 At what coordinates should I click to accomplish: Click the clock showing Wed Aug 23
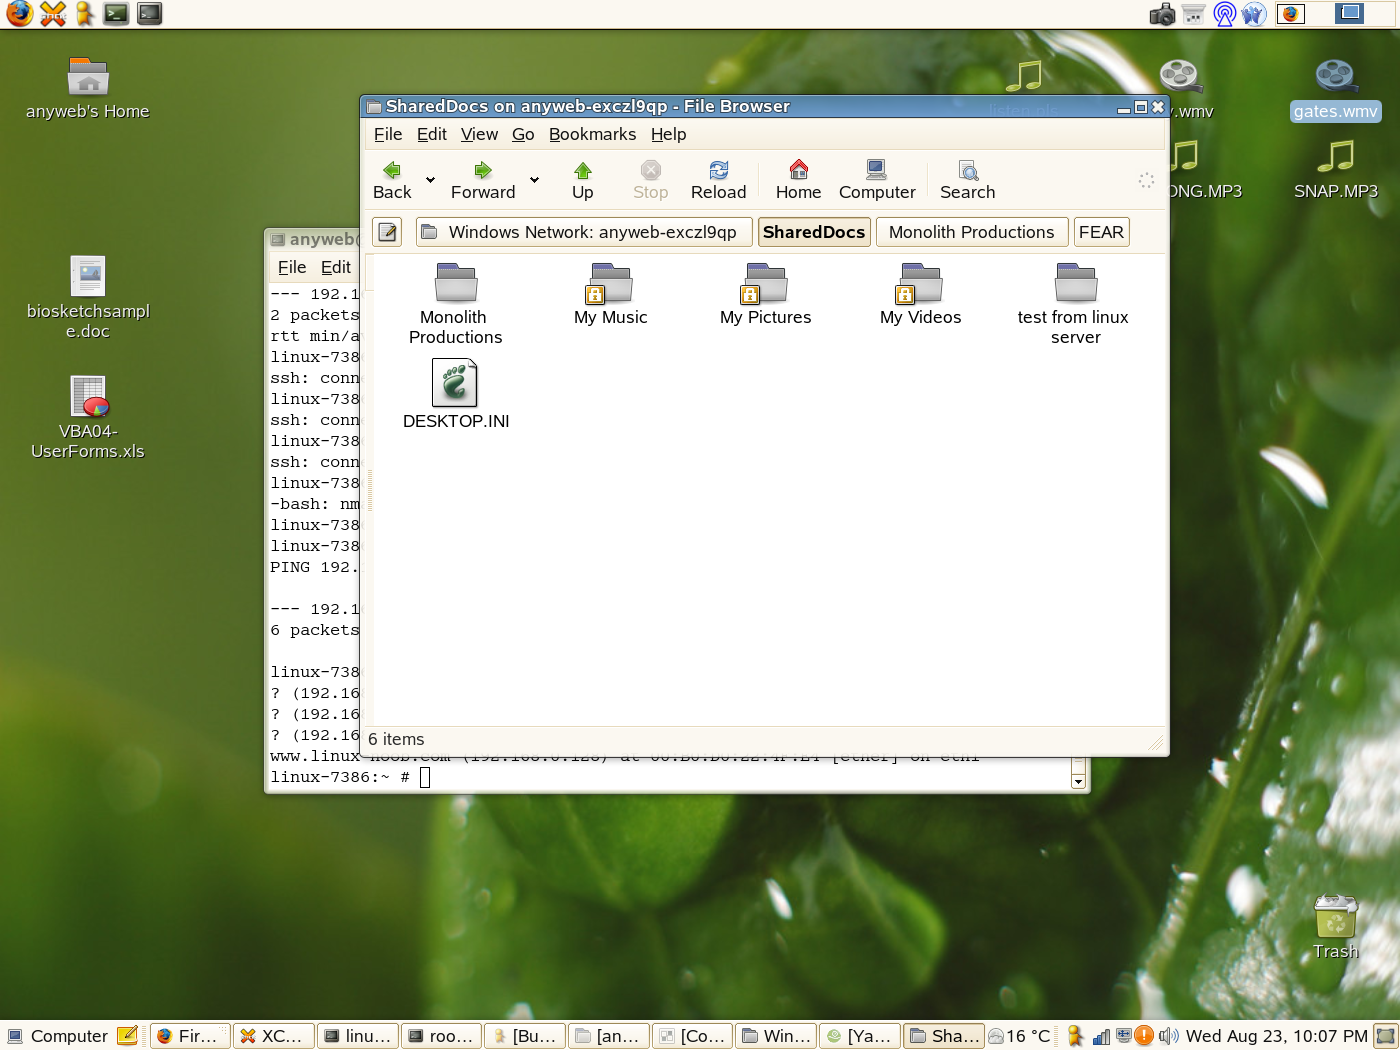pos(1276,1036)
